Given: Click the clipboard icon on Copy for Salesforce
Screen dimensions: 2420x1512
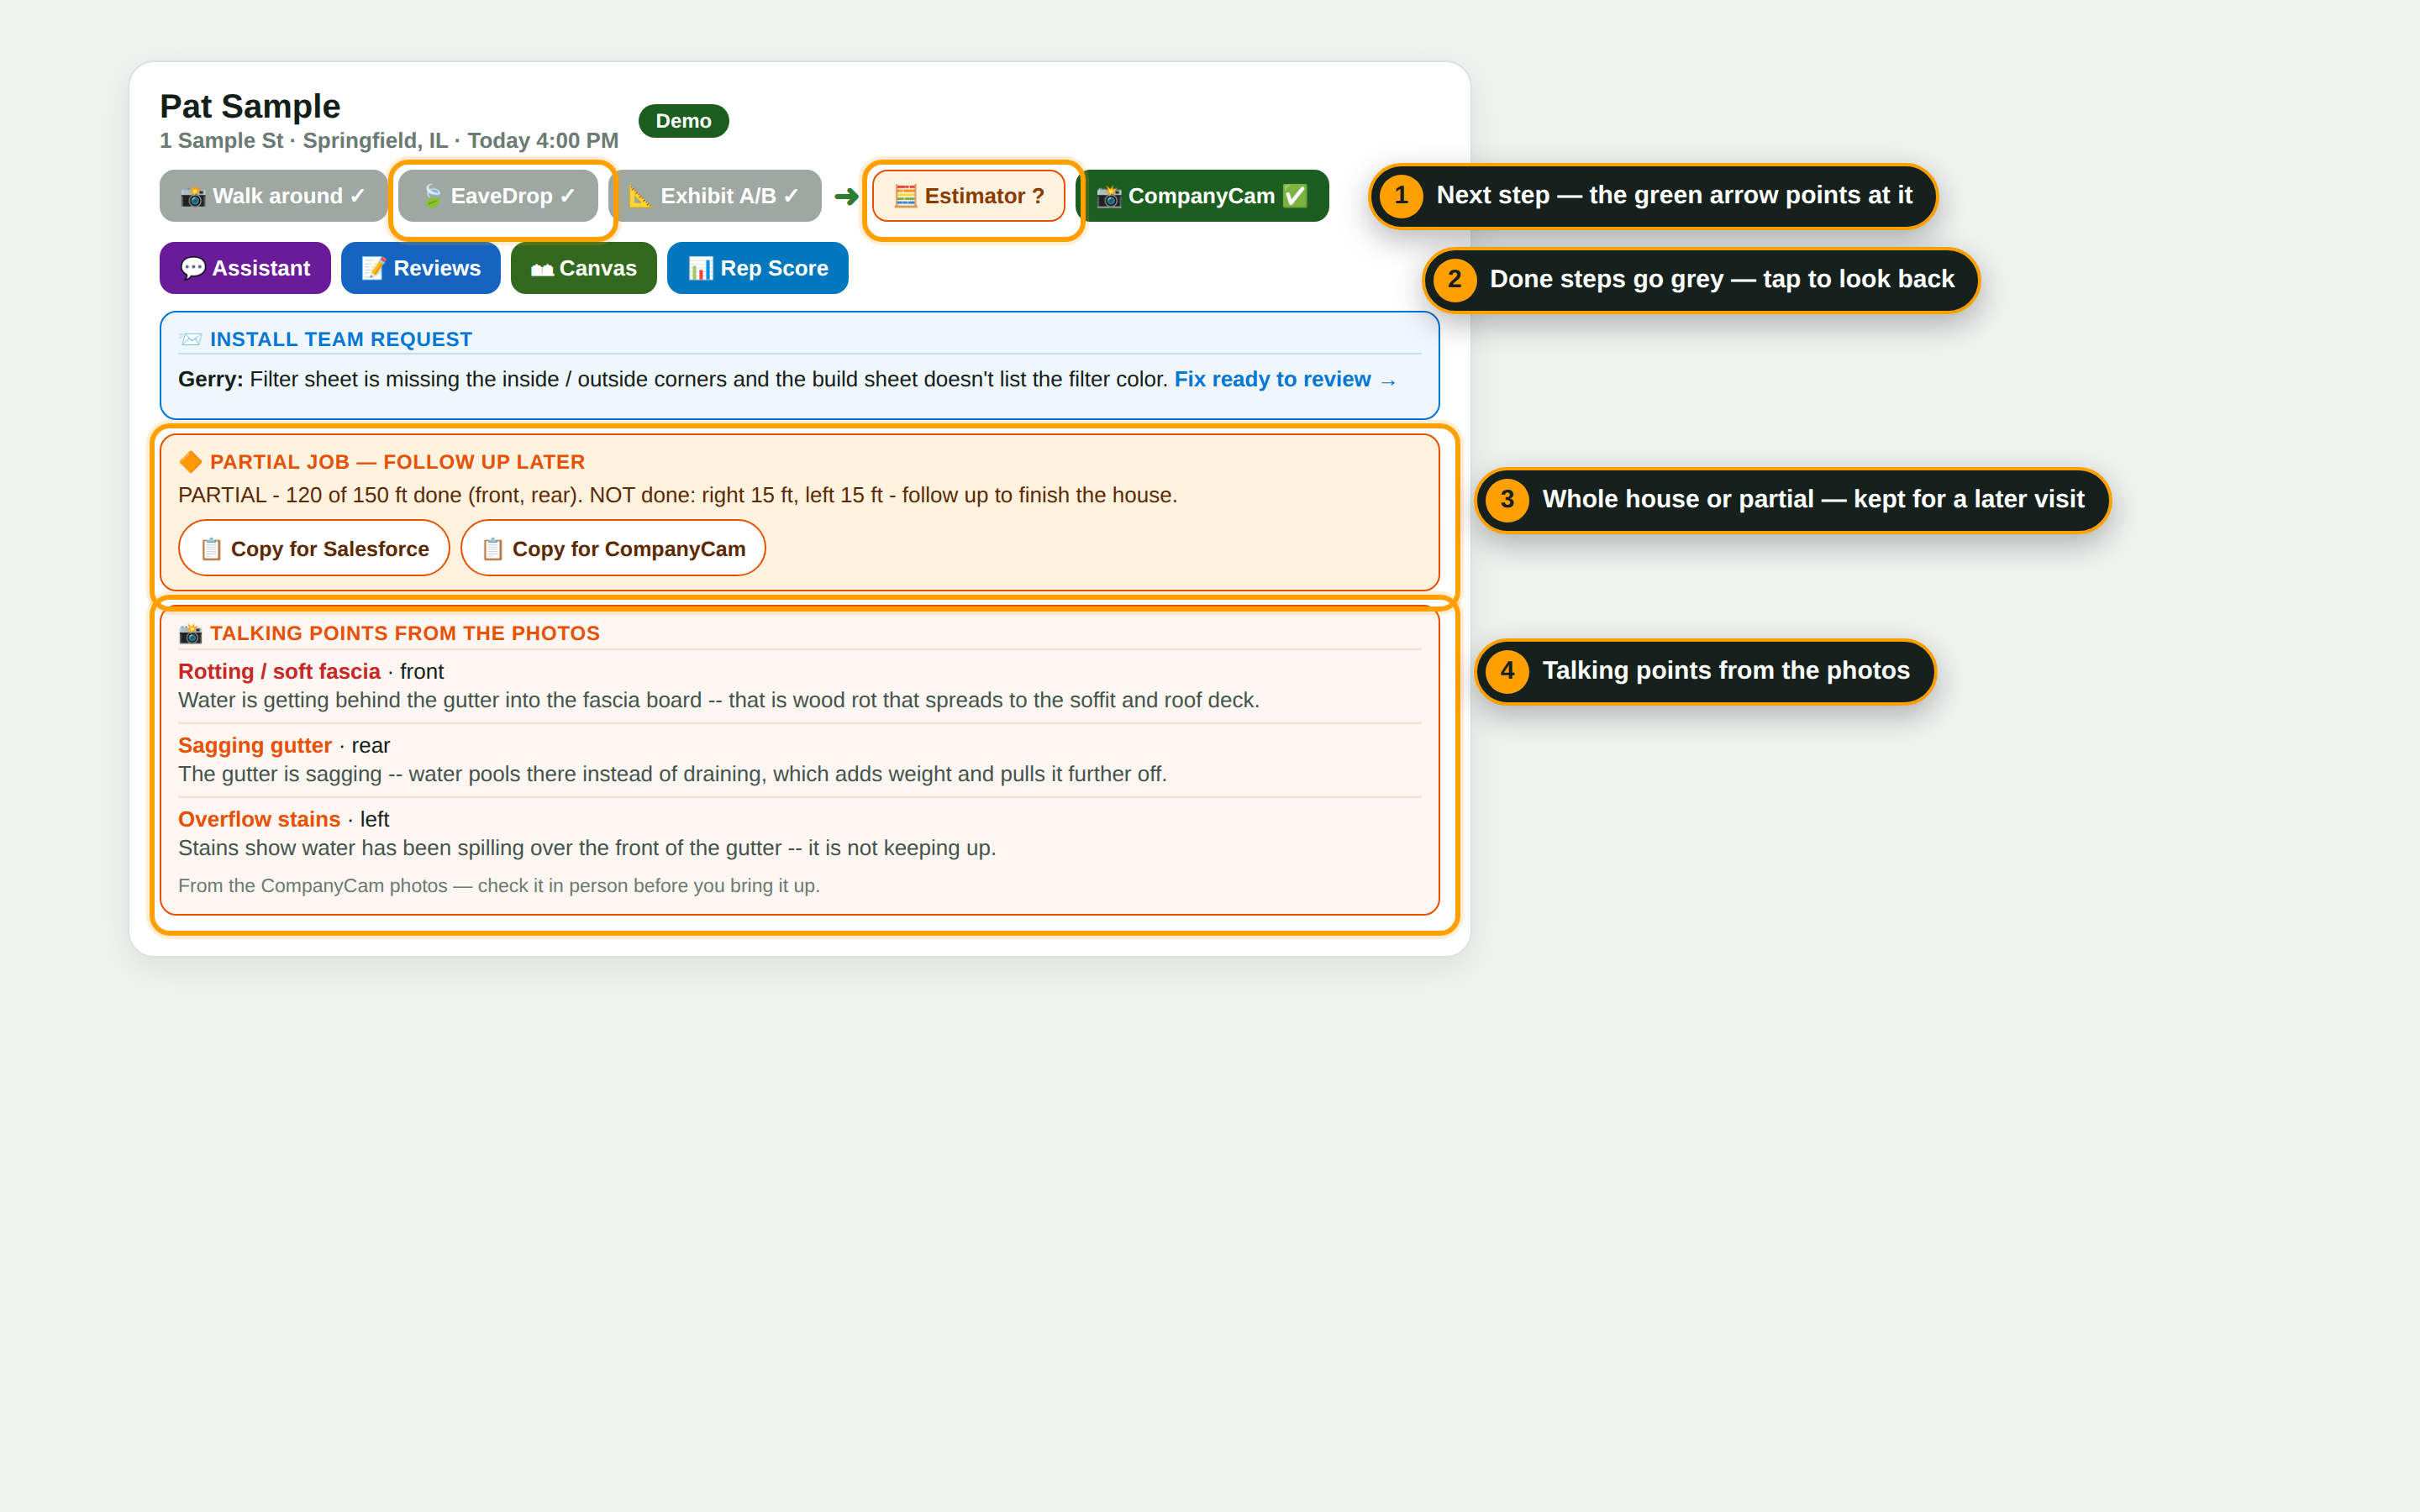Looking at the screenshot, I should click(x=211, y=549).
